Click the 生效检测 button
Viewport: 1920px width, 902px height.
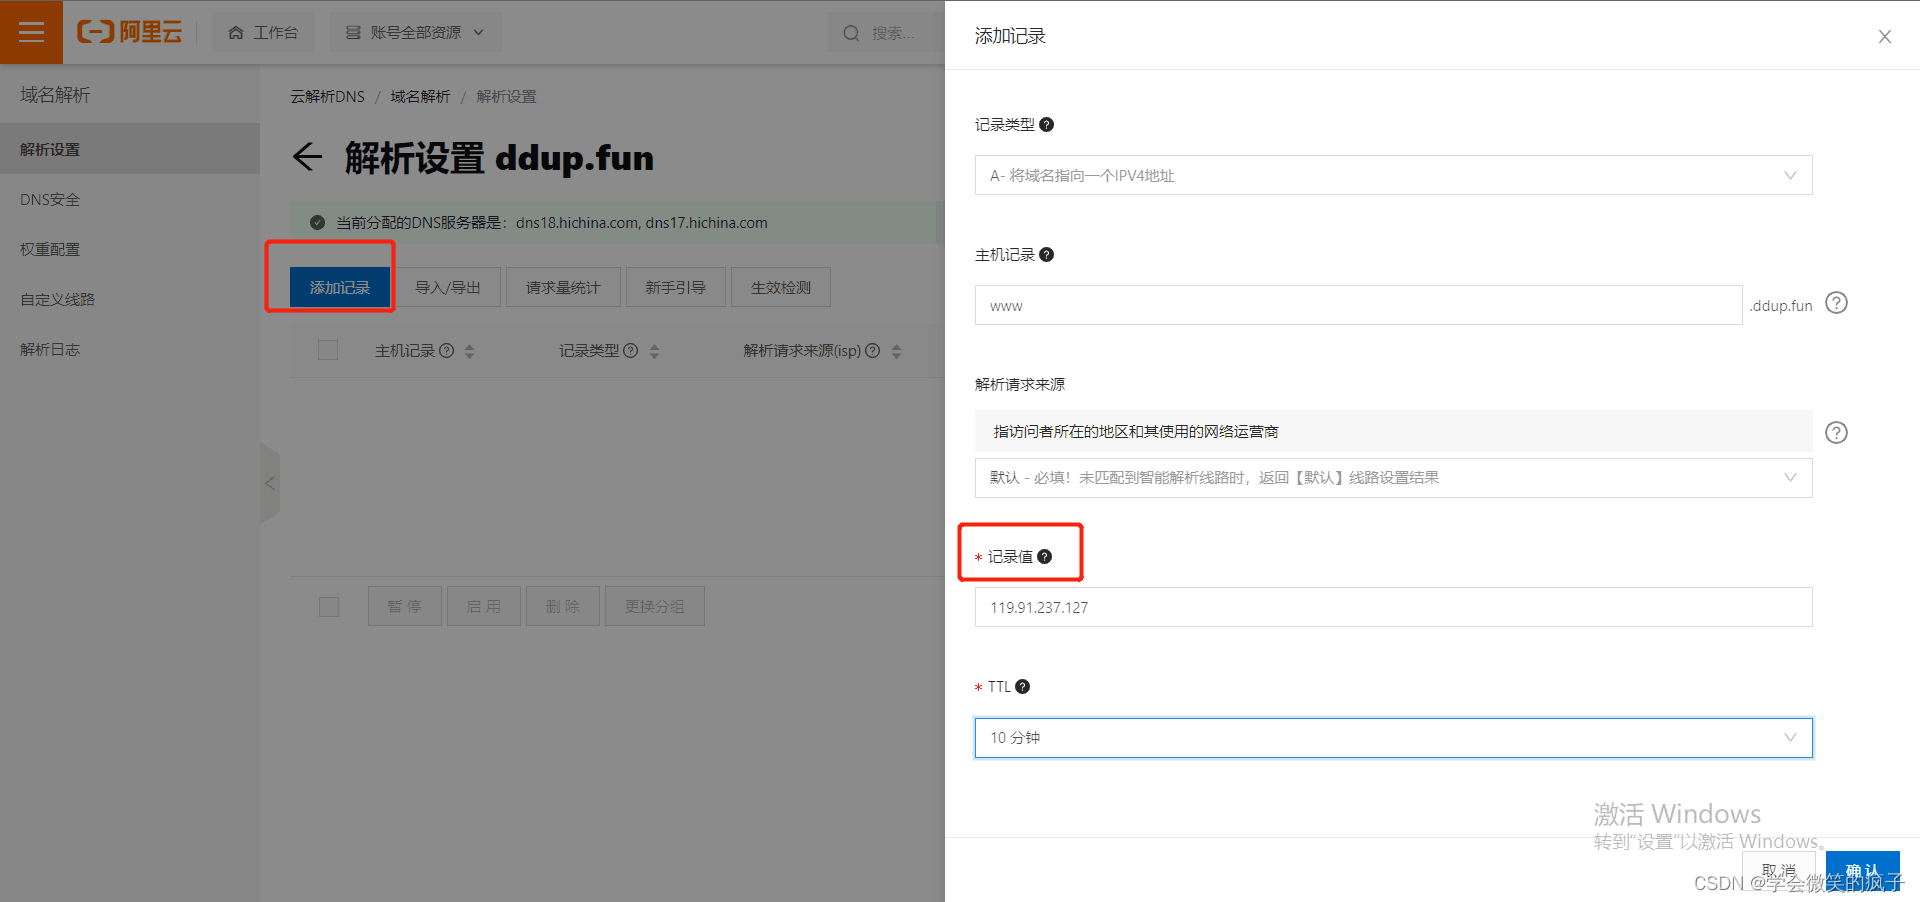781,287
